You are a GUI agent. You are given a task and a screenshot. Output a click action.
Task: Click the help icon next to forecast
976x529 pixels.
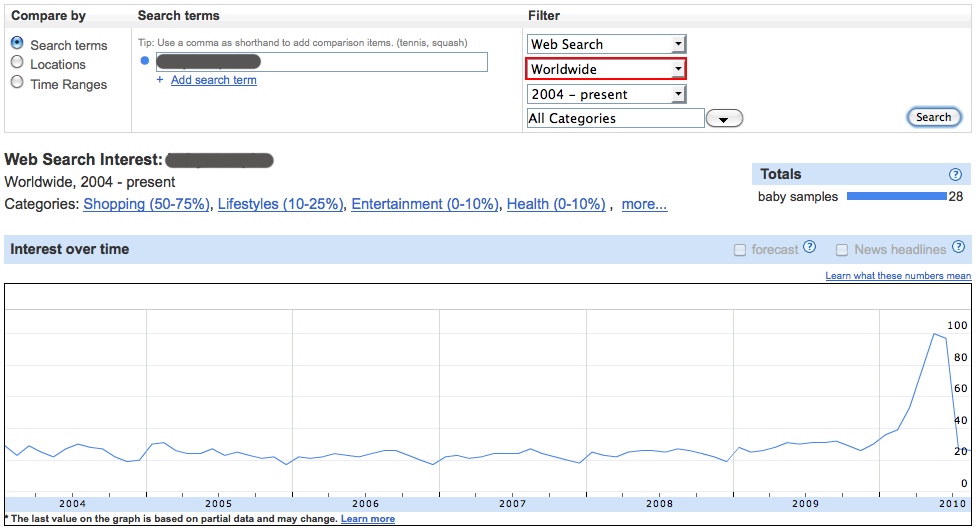click(x=810, y=248)
